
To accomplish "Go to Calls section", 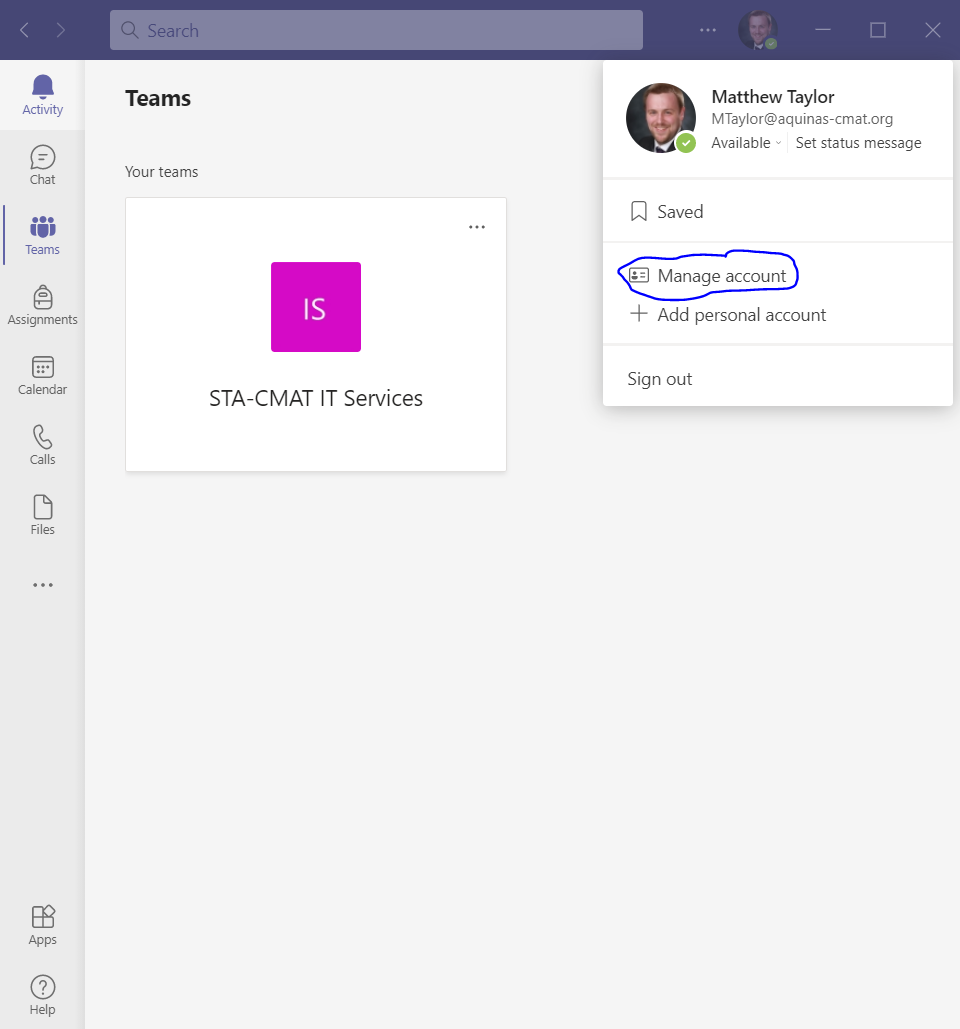I will coord(42,446).
